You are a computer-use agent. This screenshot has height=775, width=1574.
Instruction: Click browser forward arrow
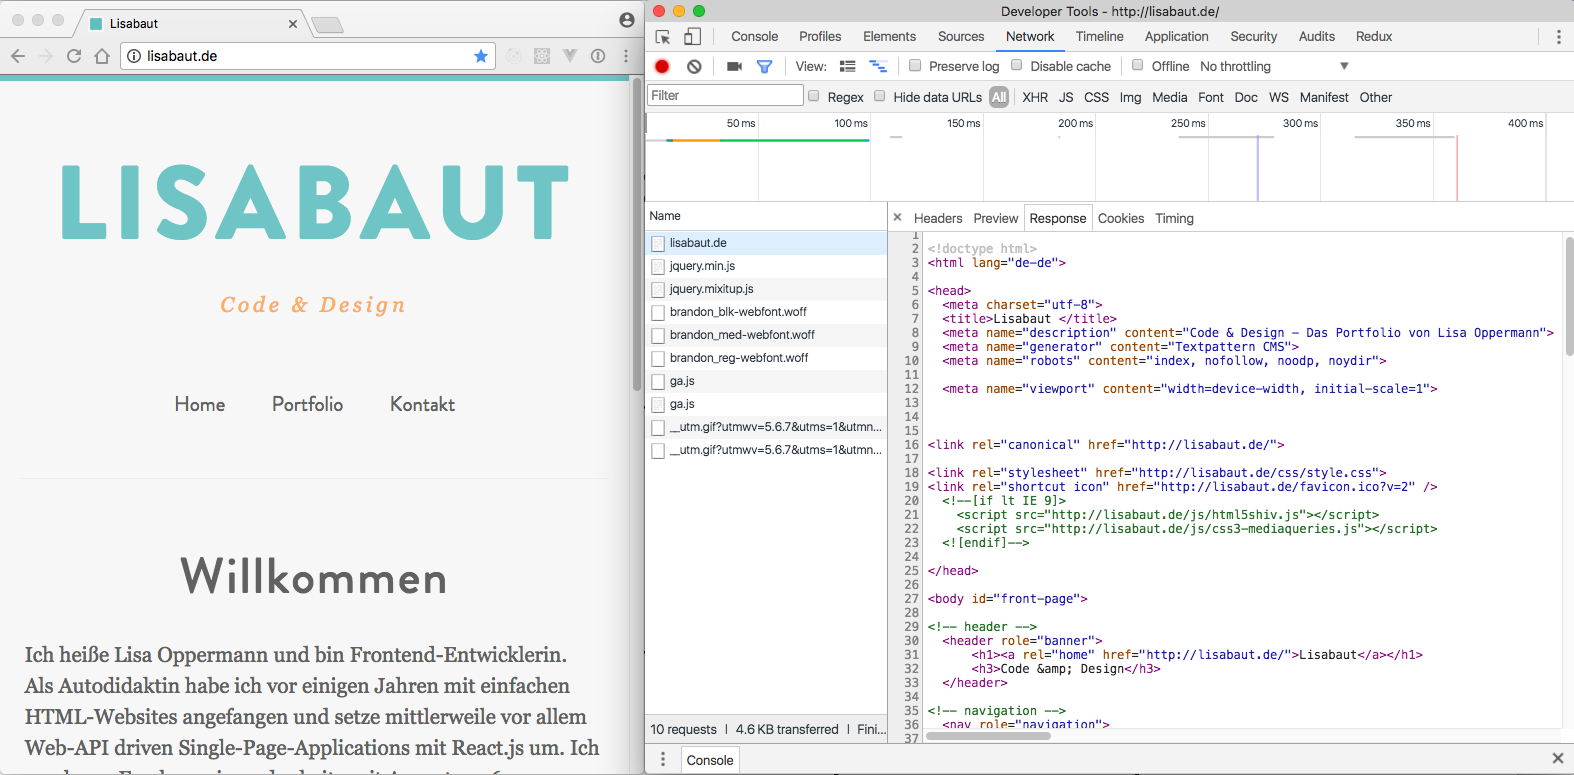click(x=46, y=56)
